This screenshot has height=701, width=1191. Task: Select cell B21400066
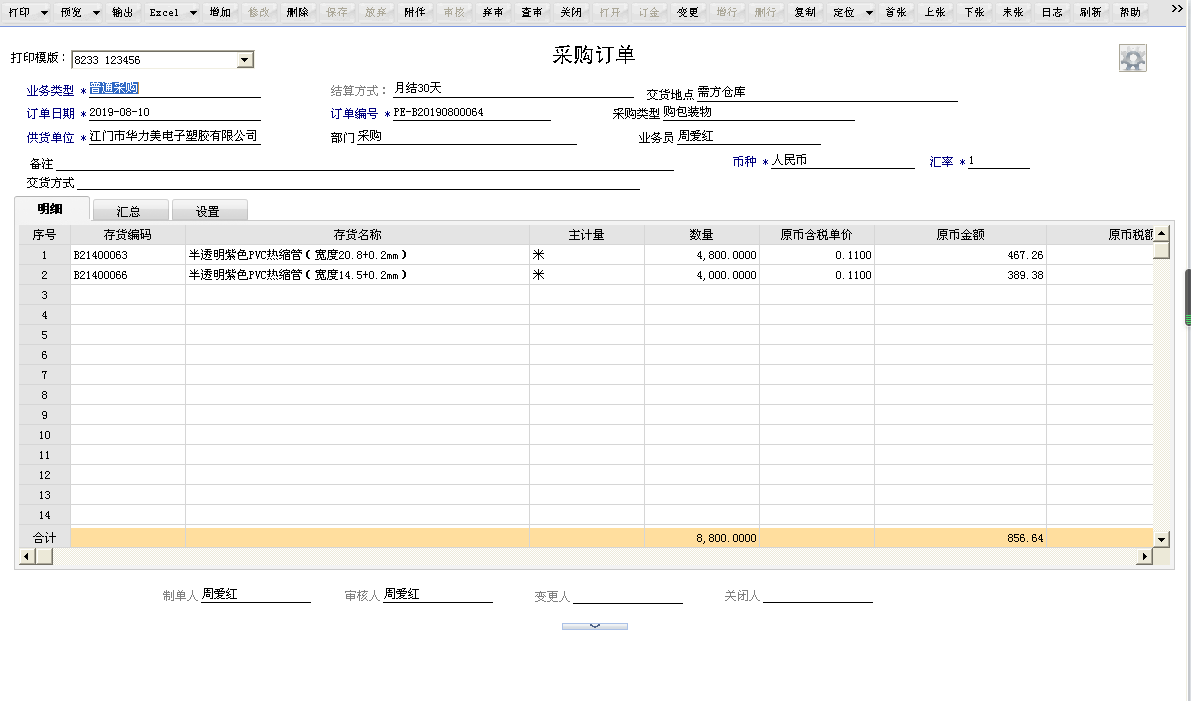click(x=128, y=275)
